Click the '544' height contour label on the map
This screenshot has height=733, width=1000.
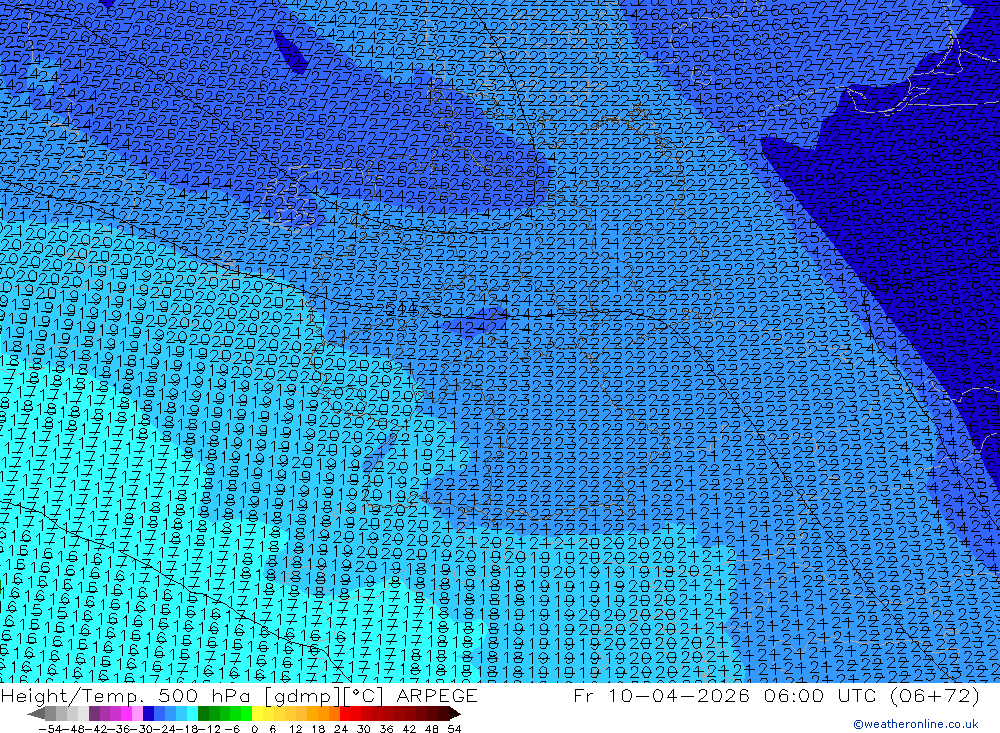point(402,309)
